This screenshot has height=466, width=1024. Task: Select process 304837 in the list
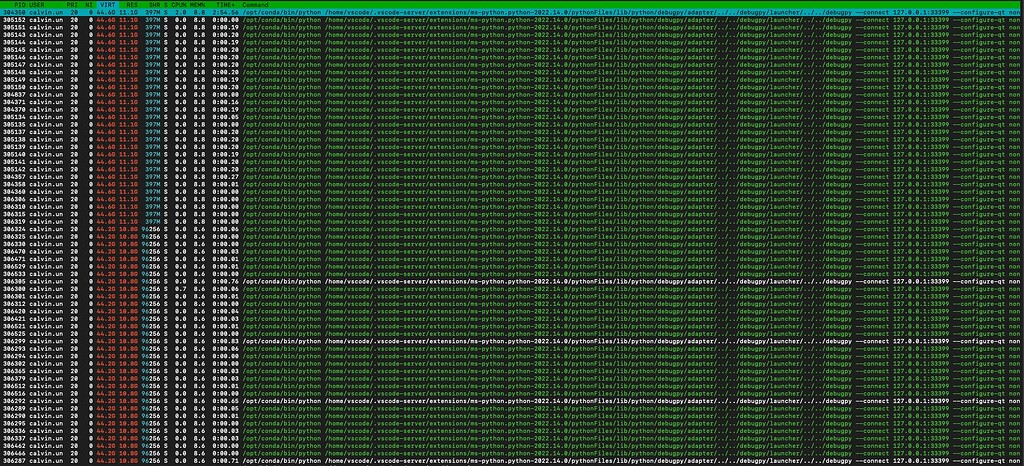click(x=16, y=93)
